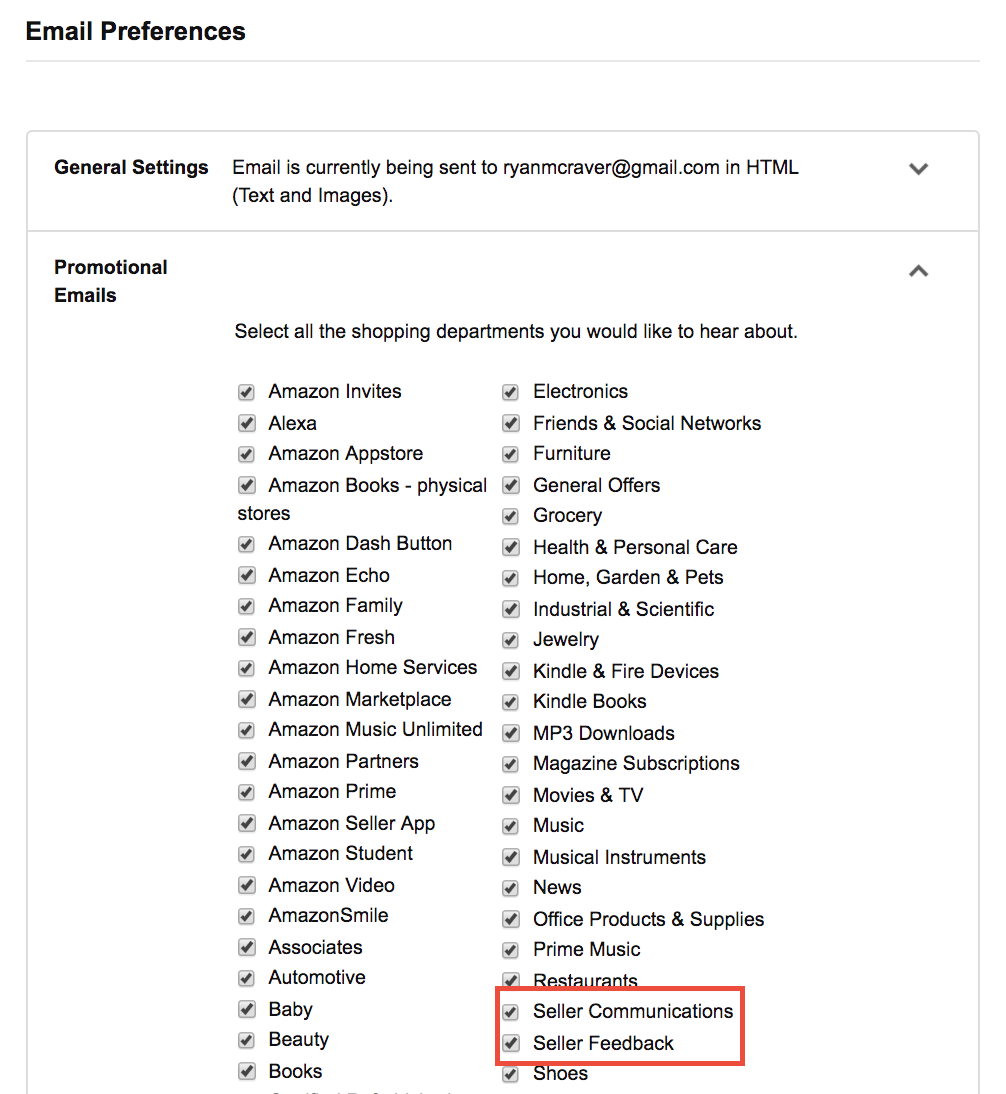This screenshot has height=1094, width=1006.
Task: Click the Promotional Emails heading
Action: (111, 281)
